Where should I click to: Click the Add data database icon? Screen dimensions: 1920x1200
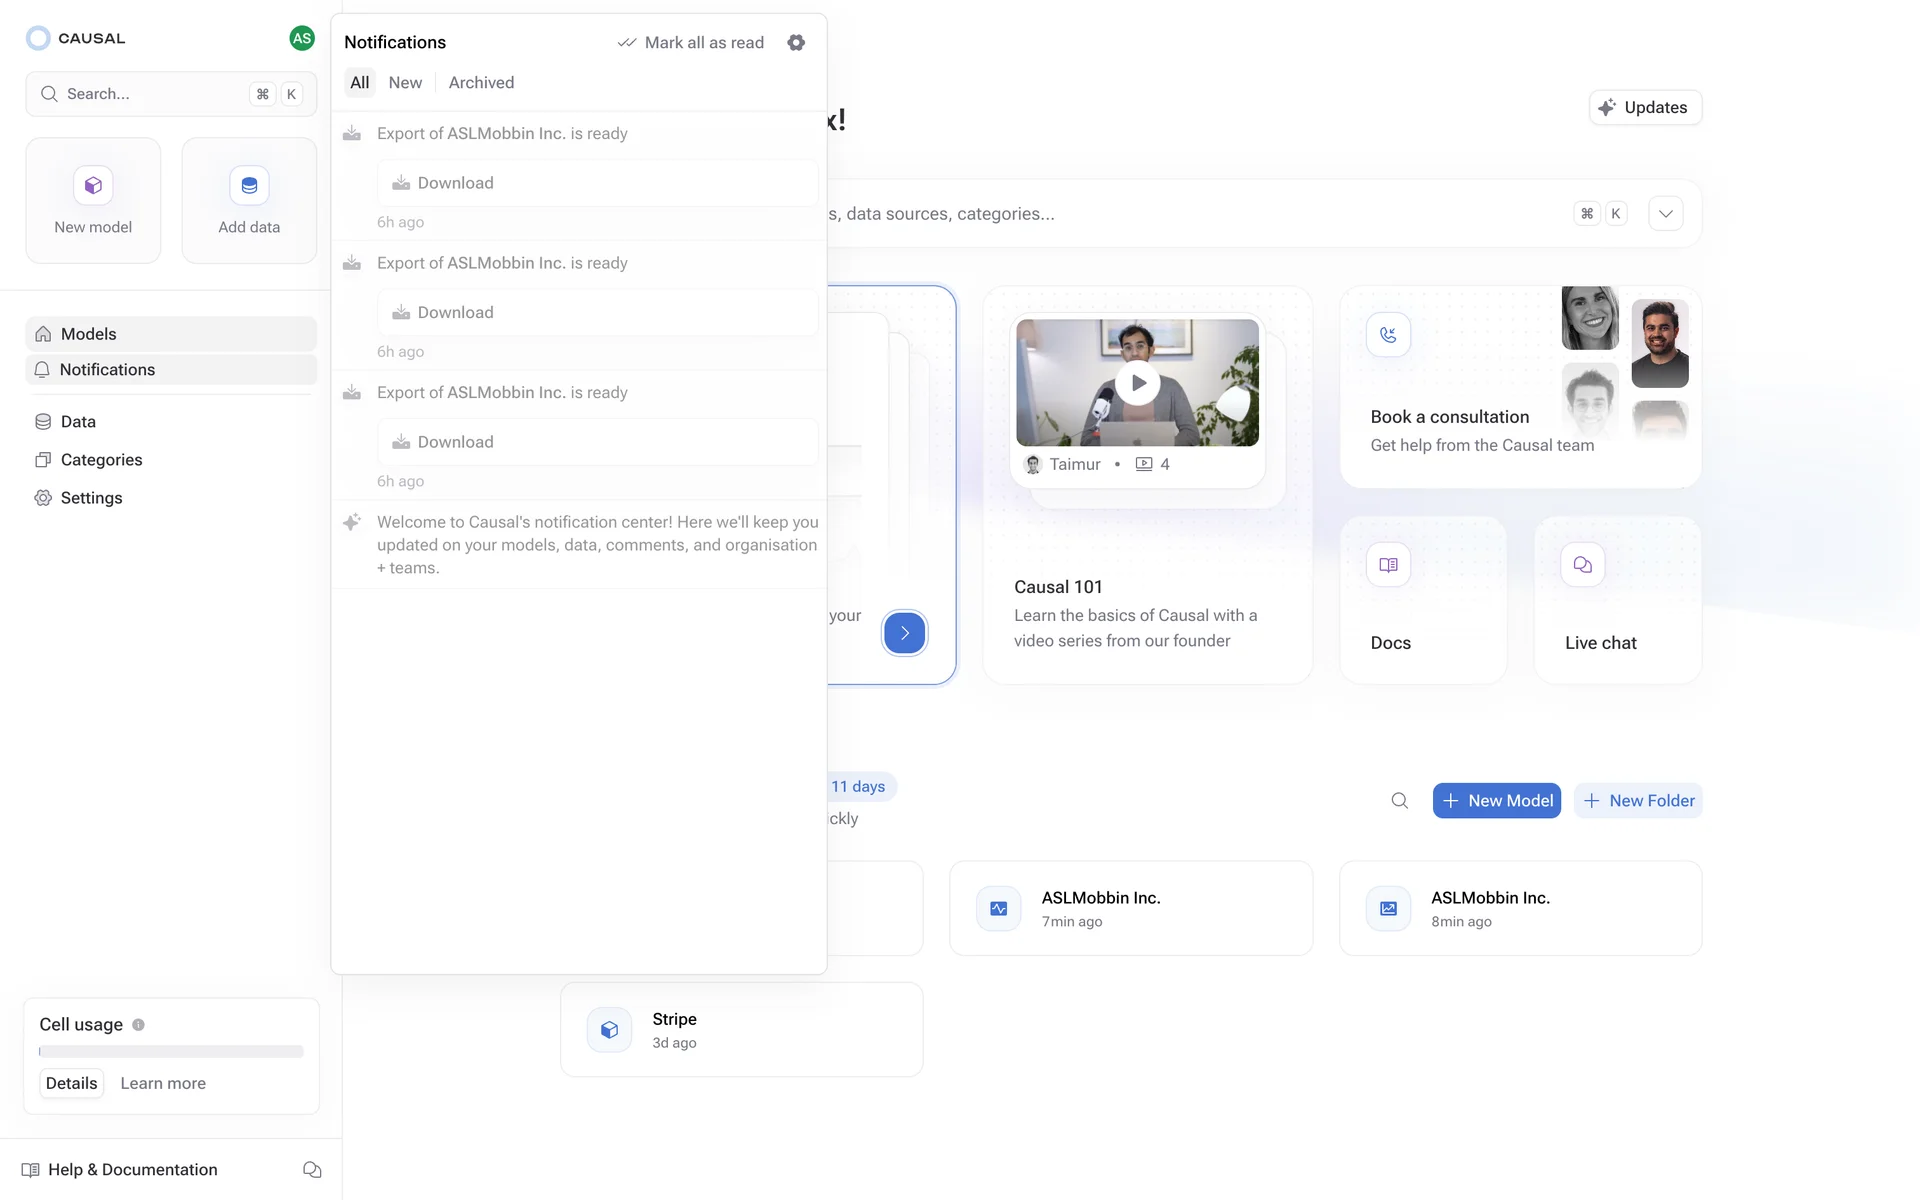point(249,185)
